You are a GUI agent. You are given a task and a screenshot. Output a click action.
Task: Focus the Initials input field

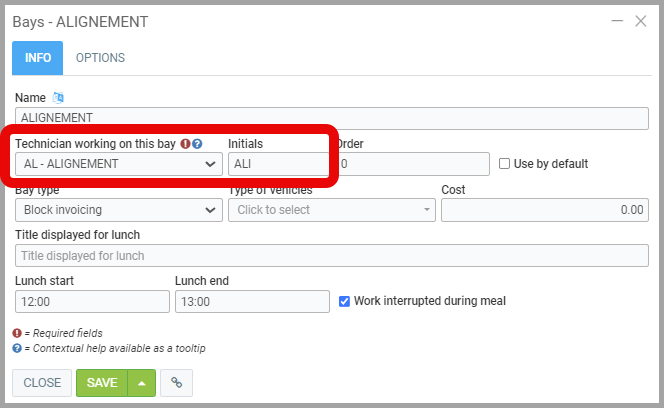point(278,164)
